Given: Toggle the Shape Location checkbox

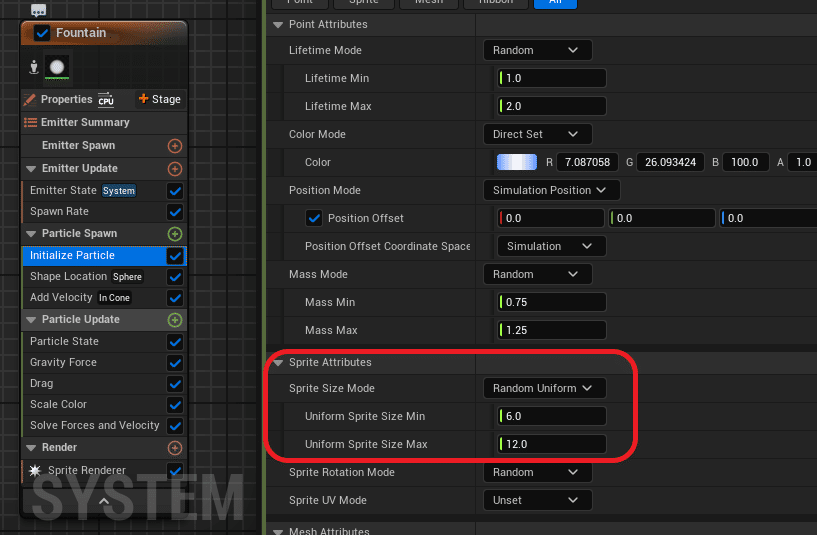Looking at the screenshot, I should click(175, 277).
